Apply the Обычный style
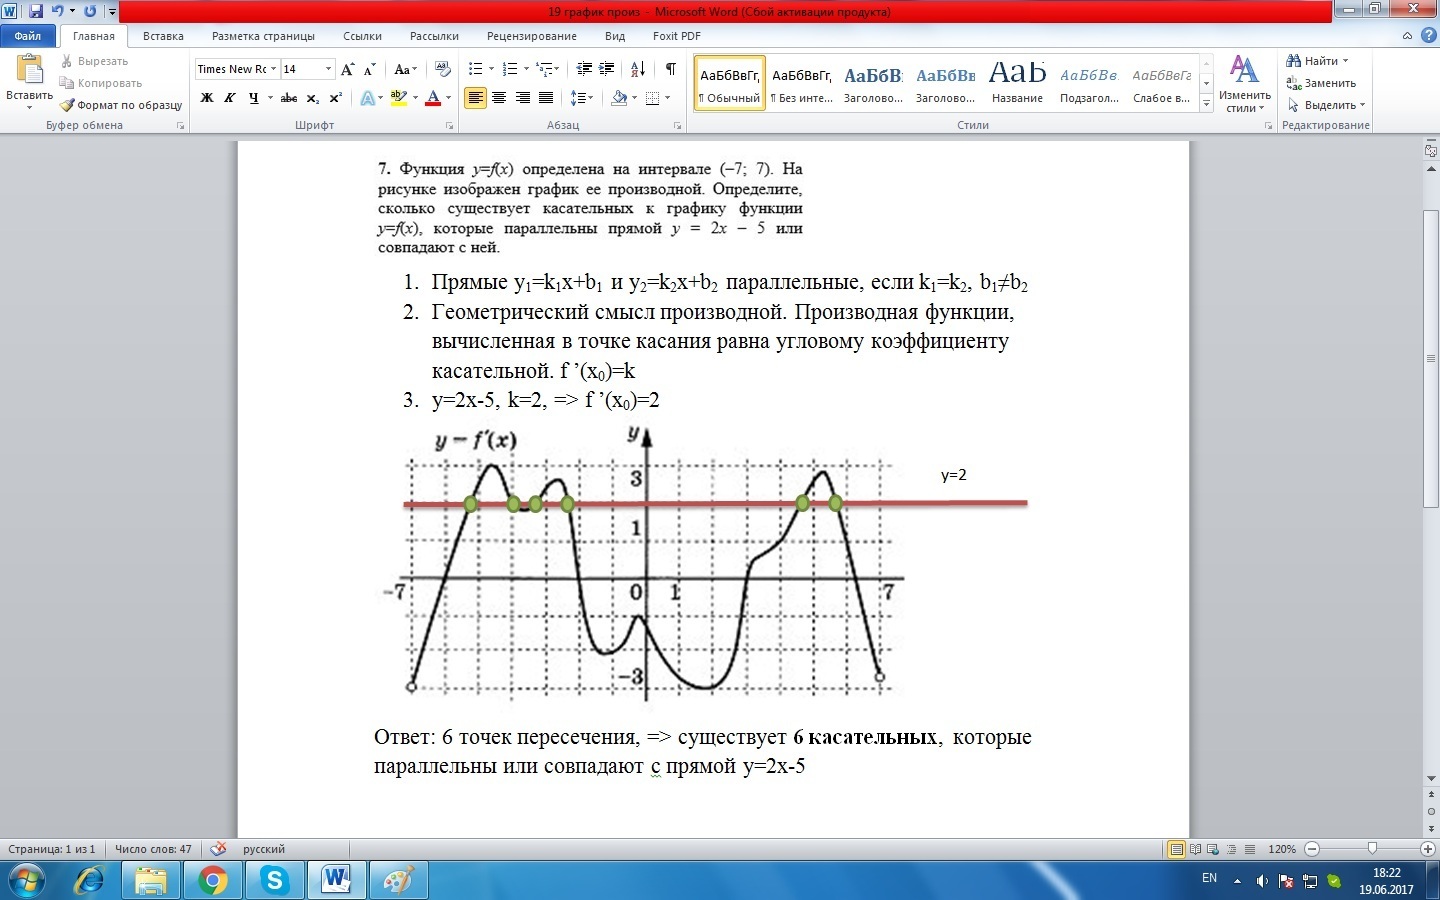 pyautogui.click(x=730, y=83)
